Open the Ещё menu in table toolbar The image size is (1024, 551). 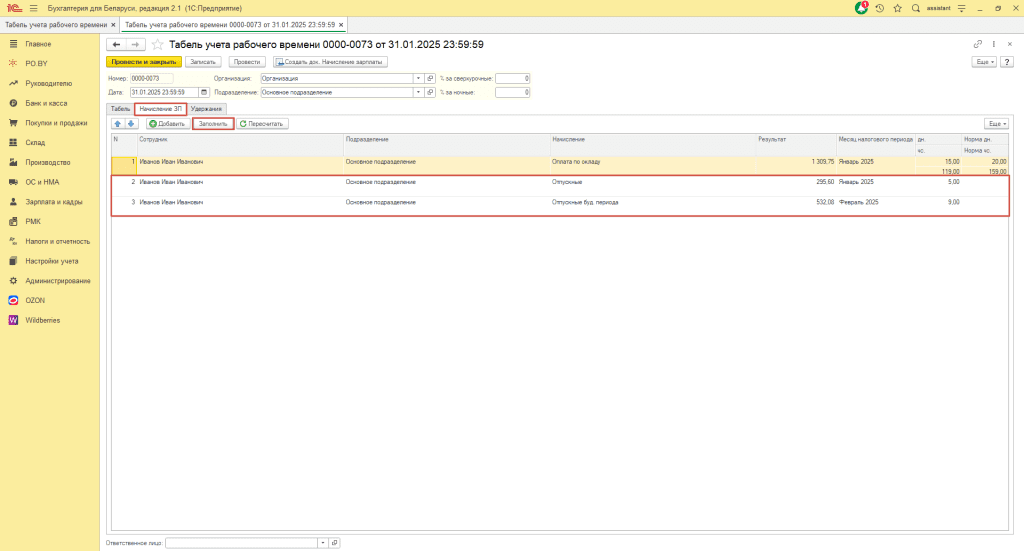pos(996,124)
